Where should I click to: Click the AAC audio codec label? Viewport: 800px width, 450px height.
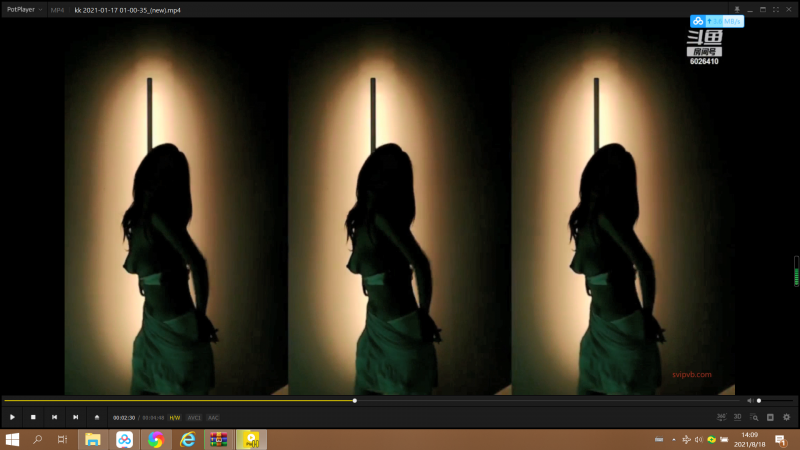[213, 417]
